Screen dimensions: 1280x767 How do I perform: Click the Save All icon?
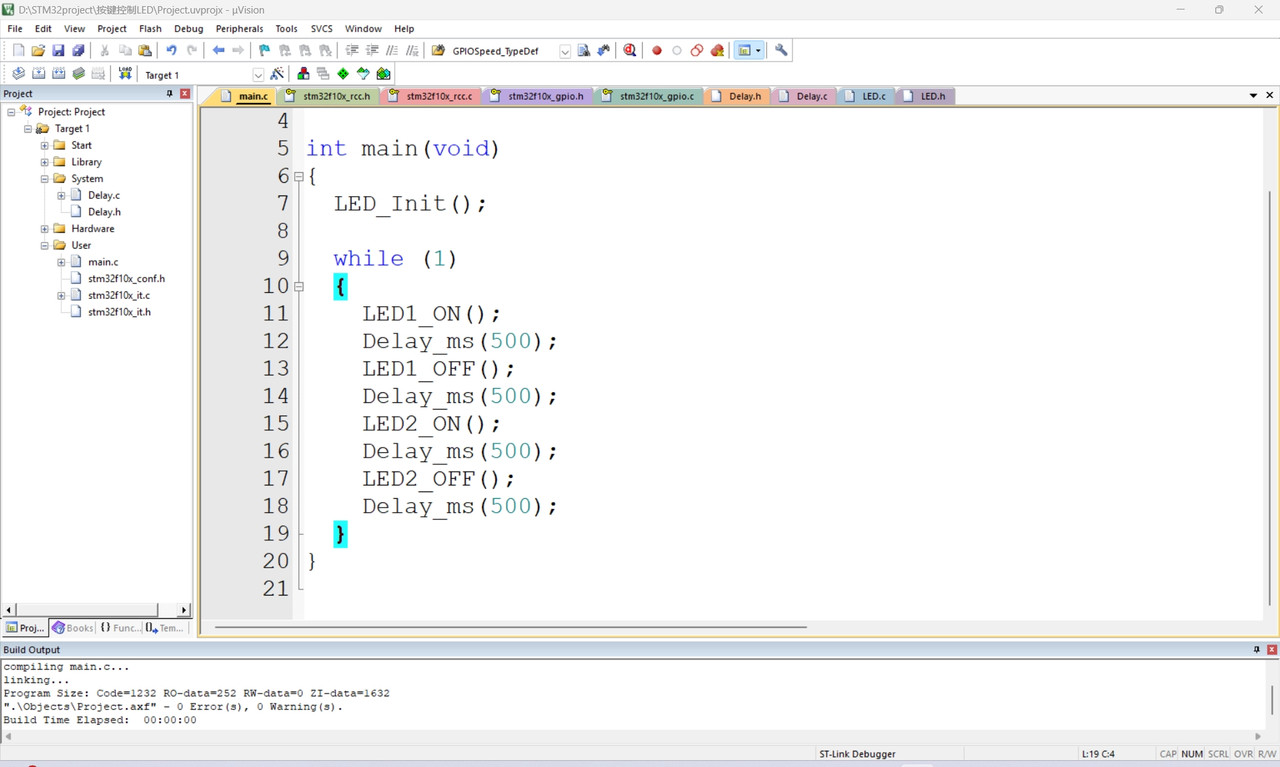tap(78, 50)
